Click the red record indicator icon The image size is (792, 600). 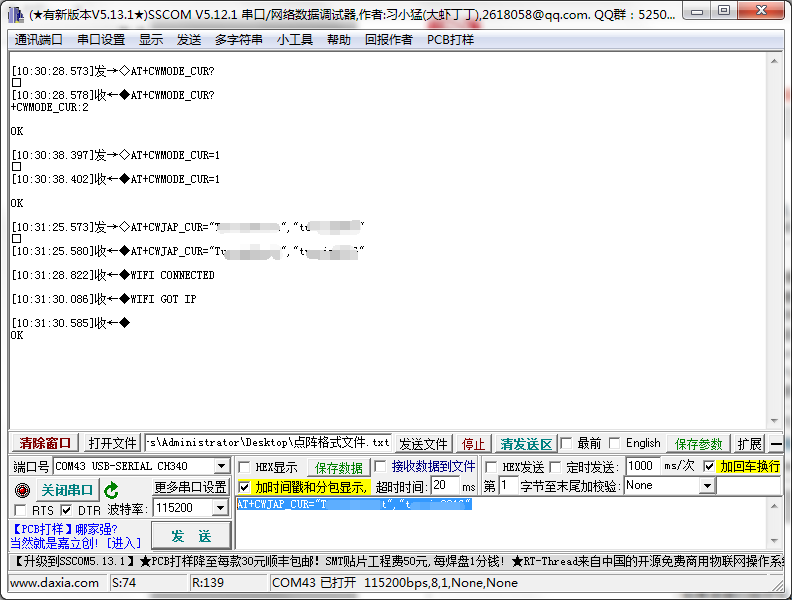point(22,490)
